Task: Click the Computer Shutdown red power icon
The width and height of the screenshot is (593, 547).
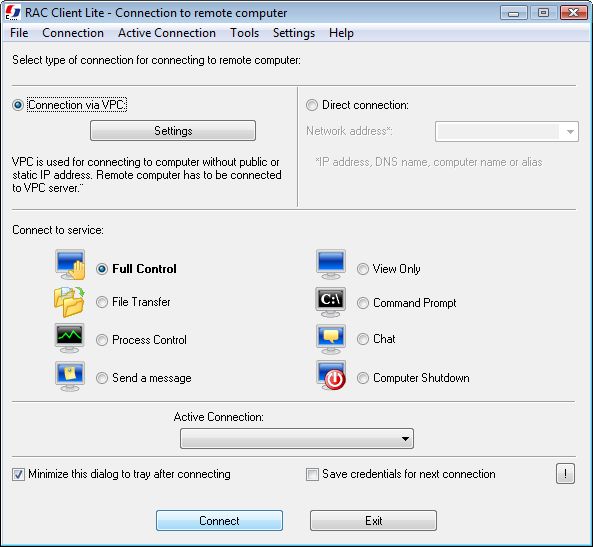Action: click(x=331, y=376)
